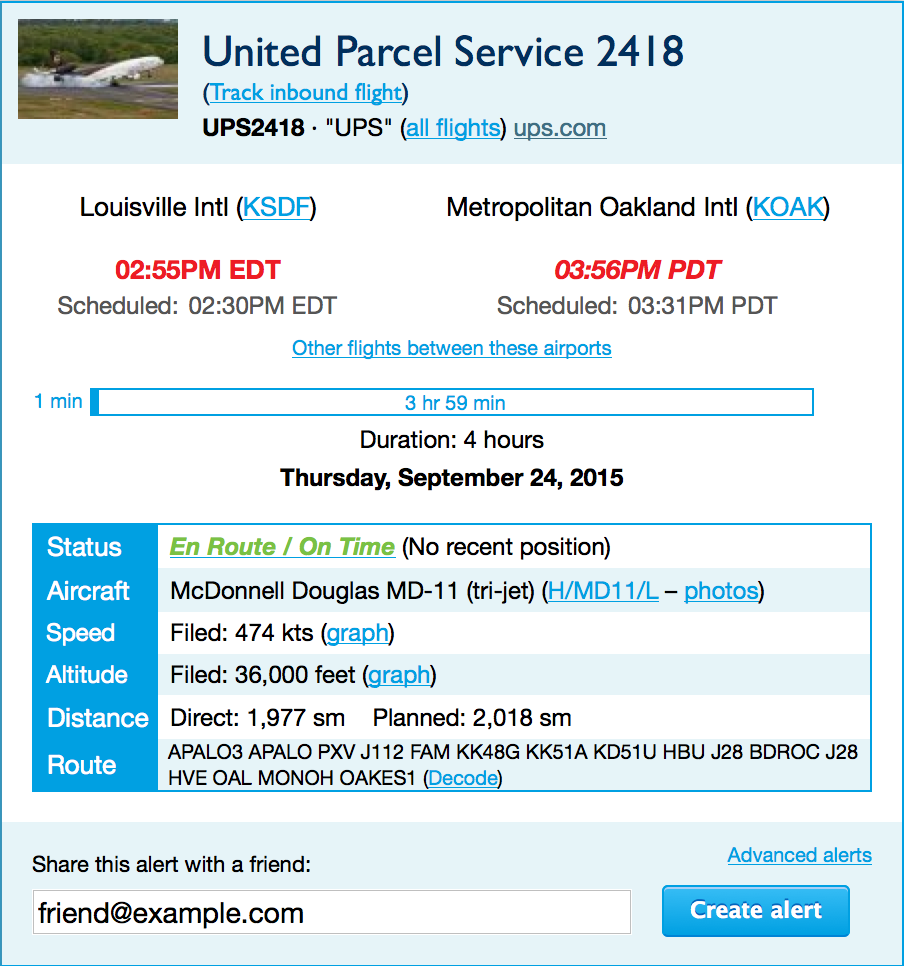Open the all flights link
904x966 pixels.
[x=453, y=128]
